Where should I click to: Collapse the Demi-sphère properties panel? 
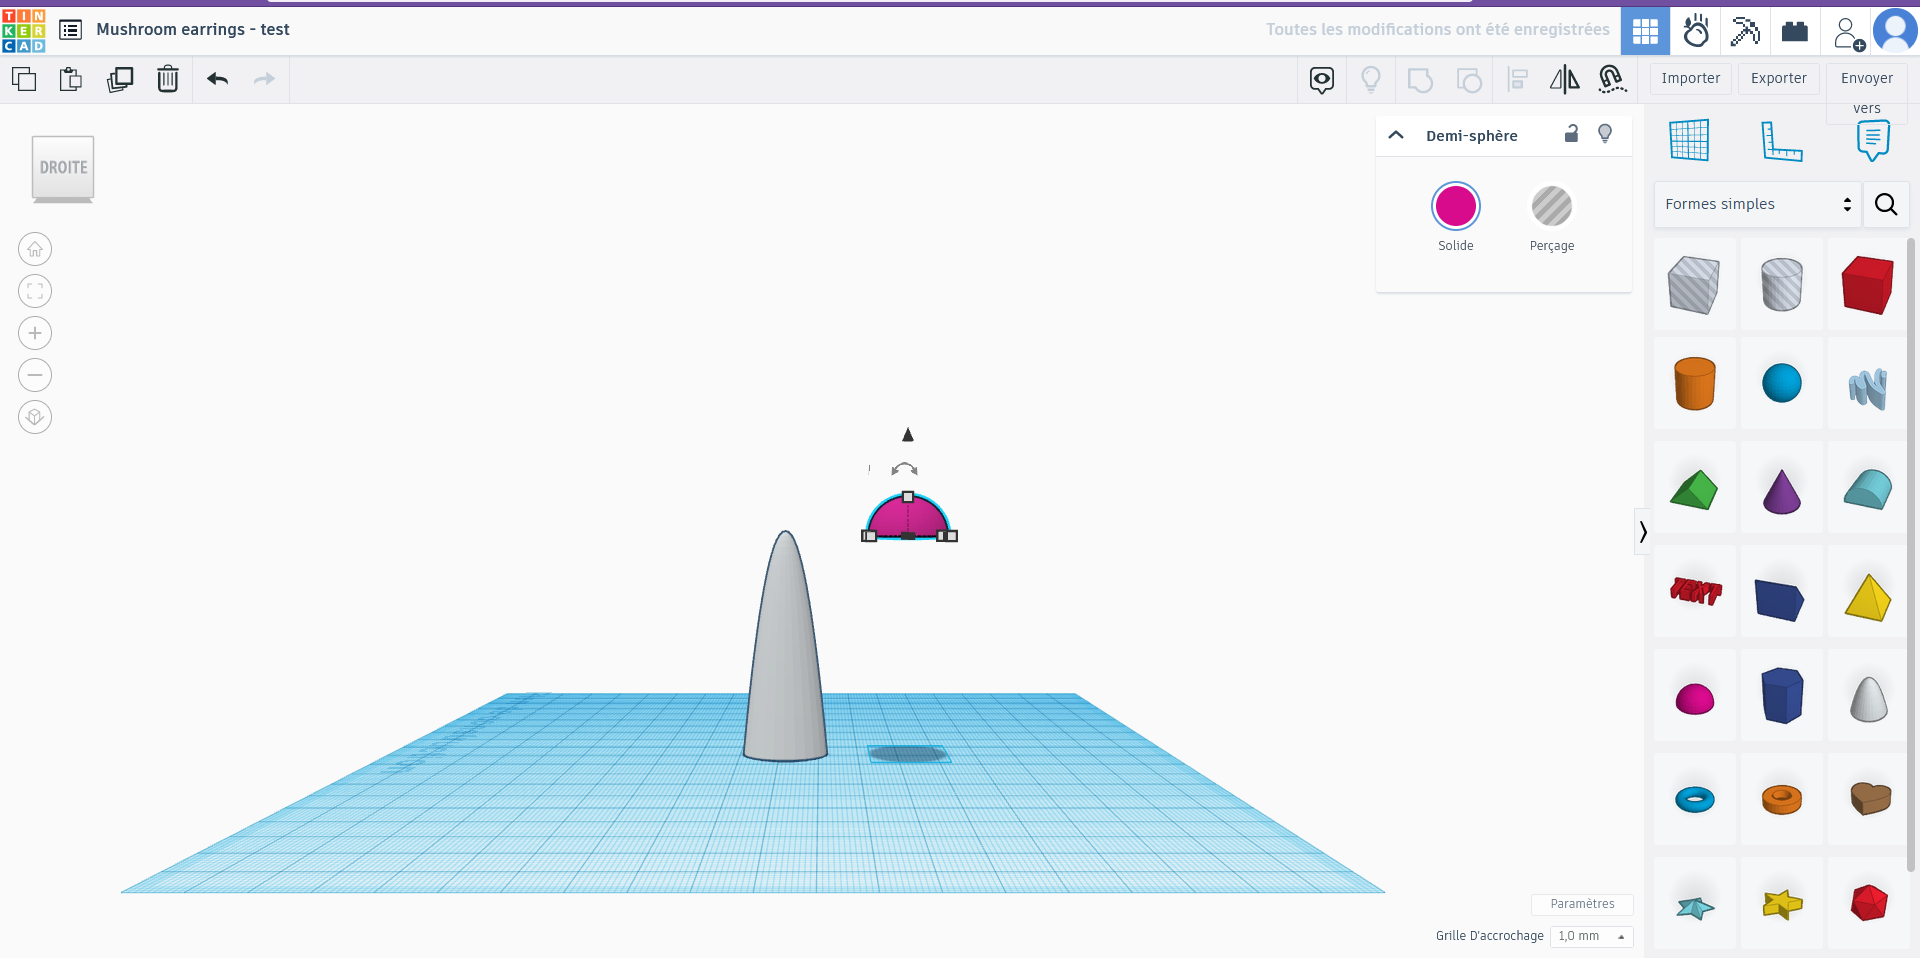tap(1396, 135)
